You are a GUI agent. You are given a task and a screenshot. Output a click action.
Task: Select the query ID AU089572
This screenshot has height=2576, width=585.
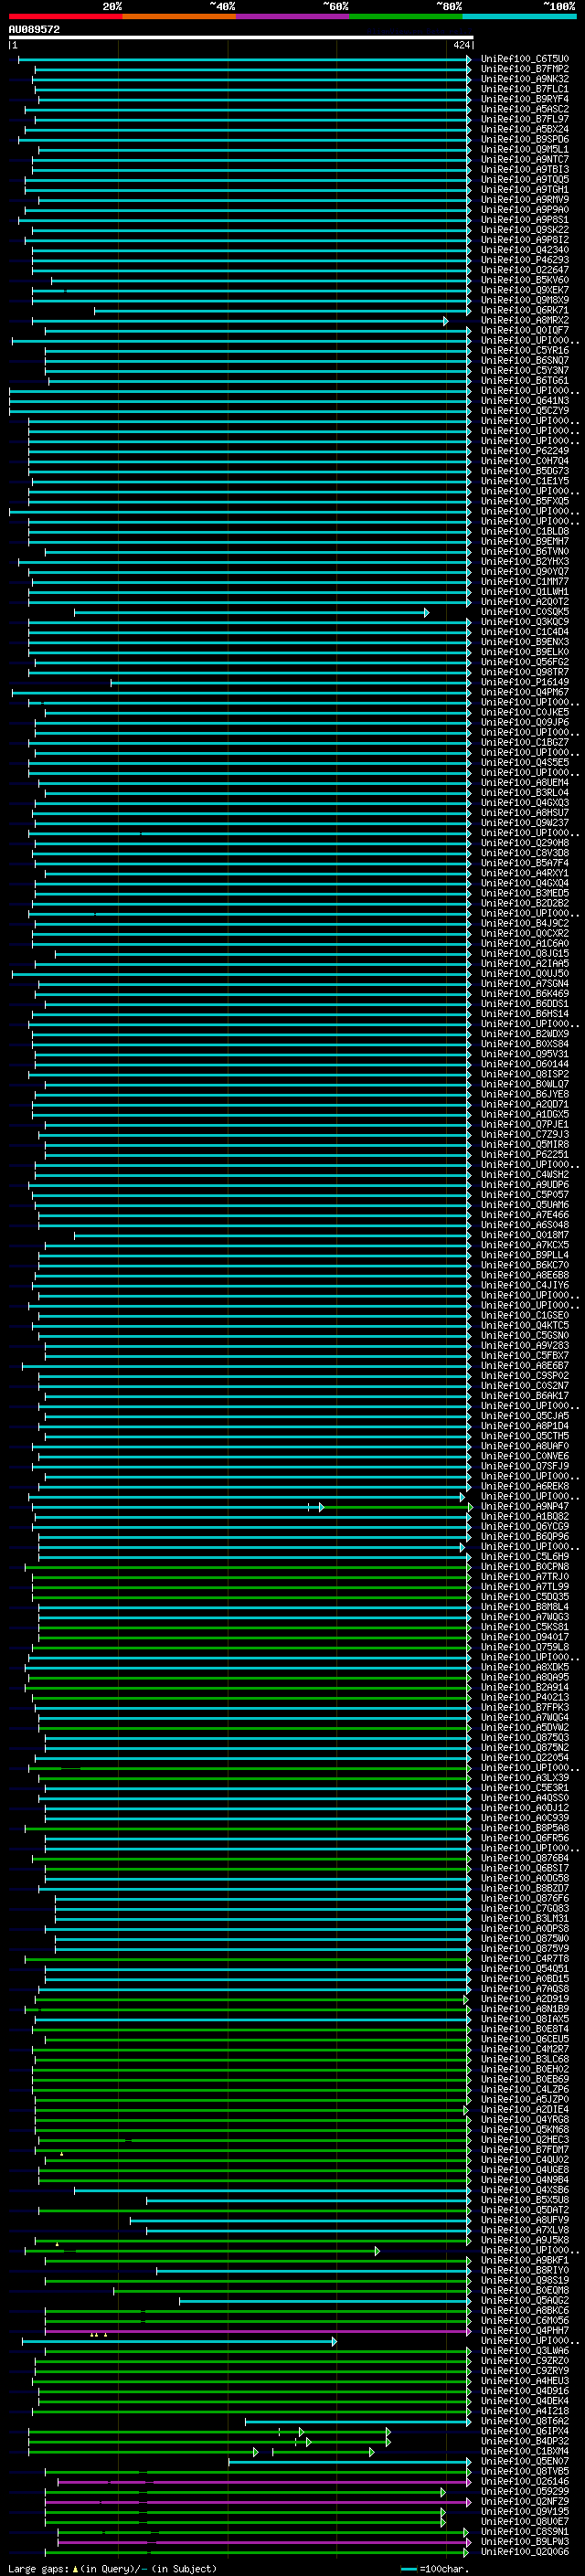(x=34, y=29)
